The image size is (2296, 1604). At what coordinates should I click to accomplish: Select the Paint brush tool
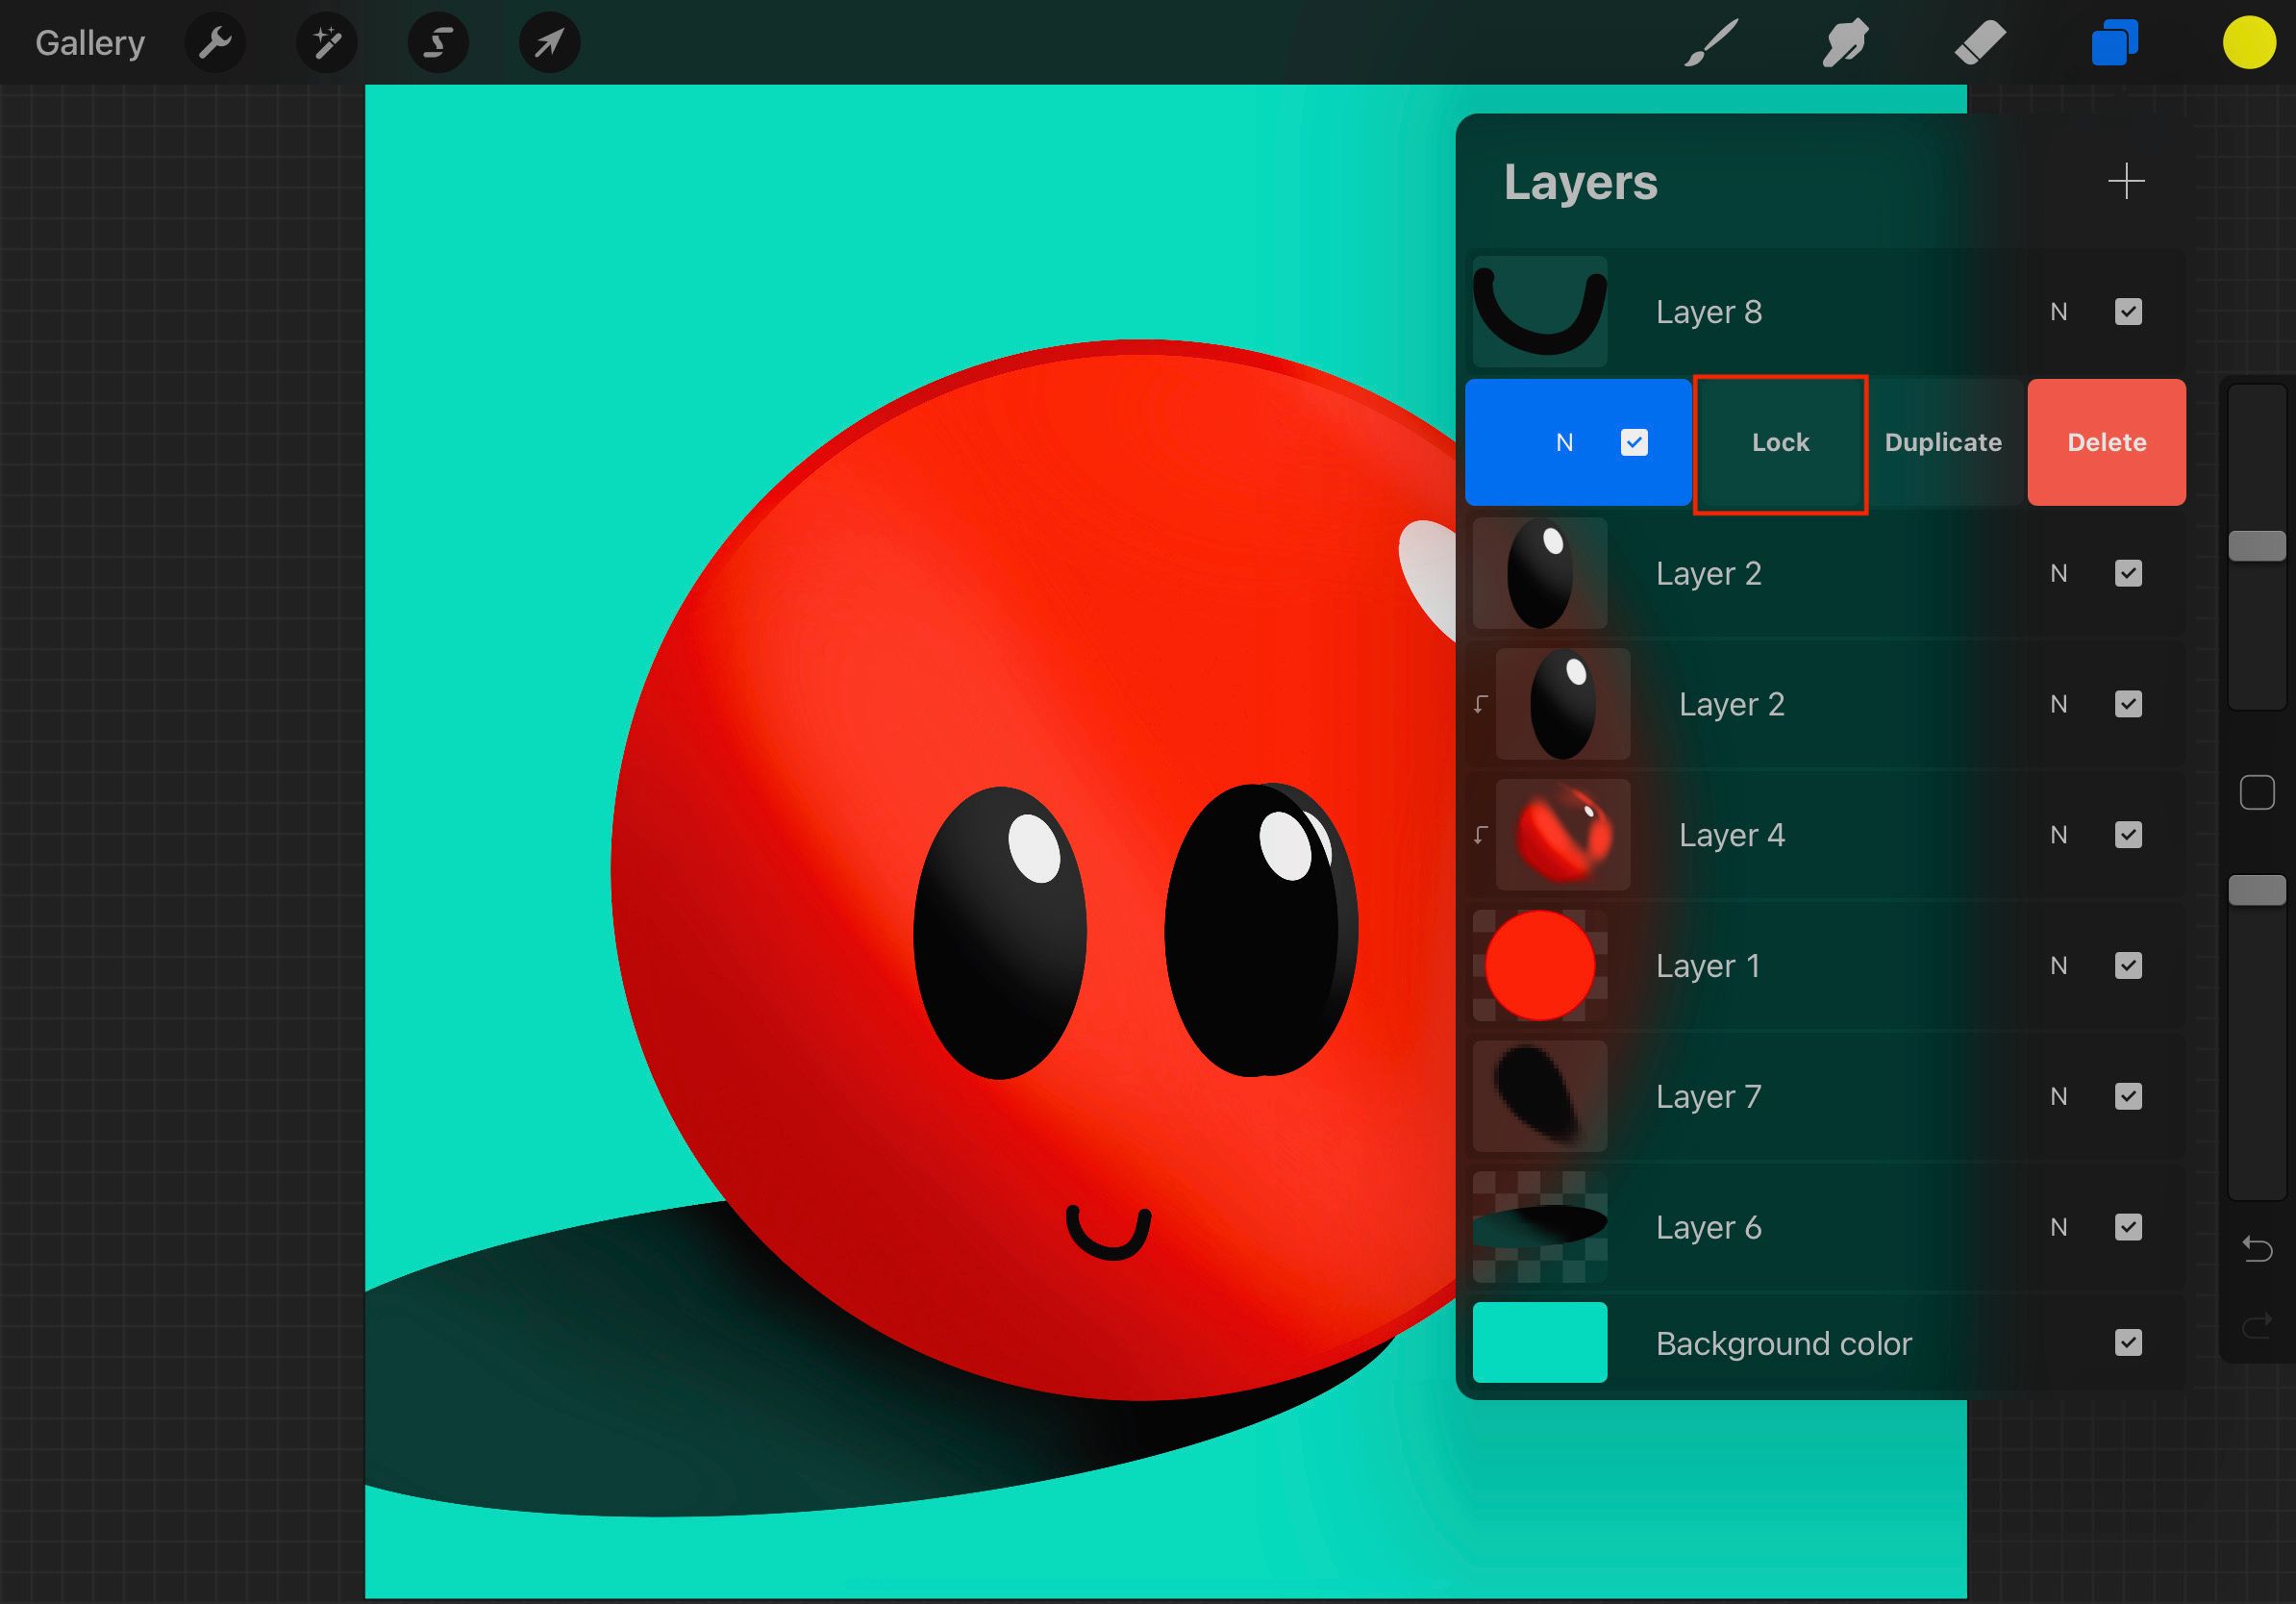1710,42
